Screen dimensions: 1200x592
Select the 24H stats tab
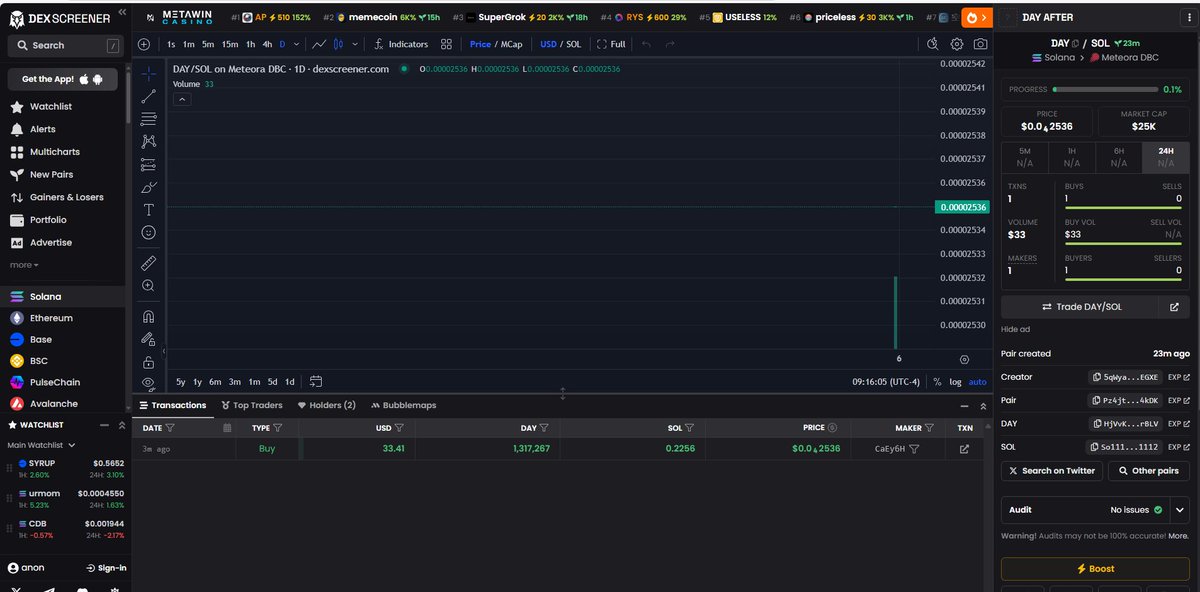click(x=1166, y=156)
